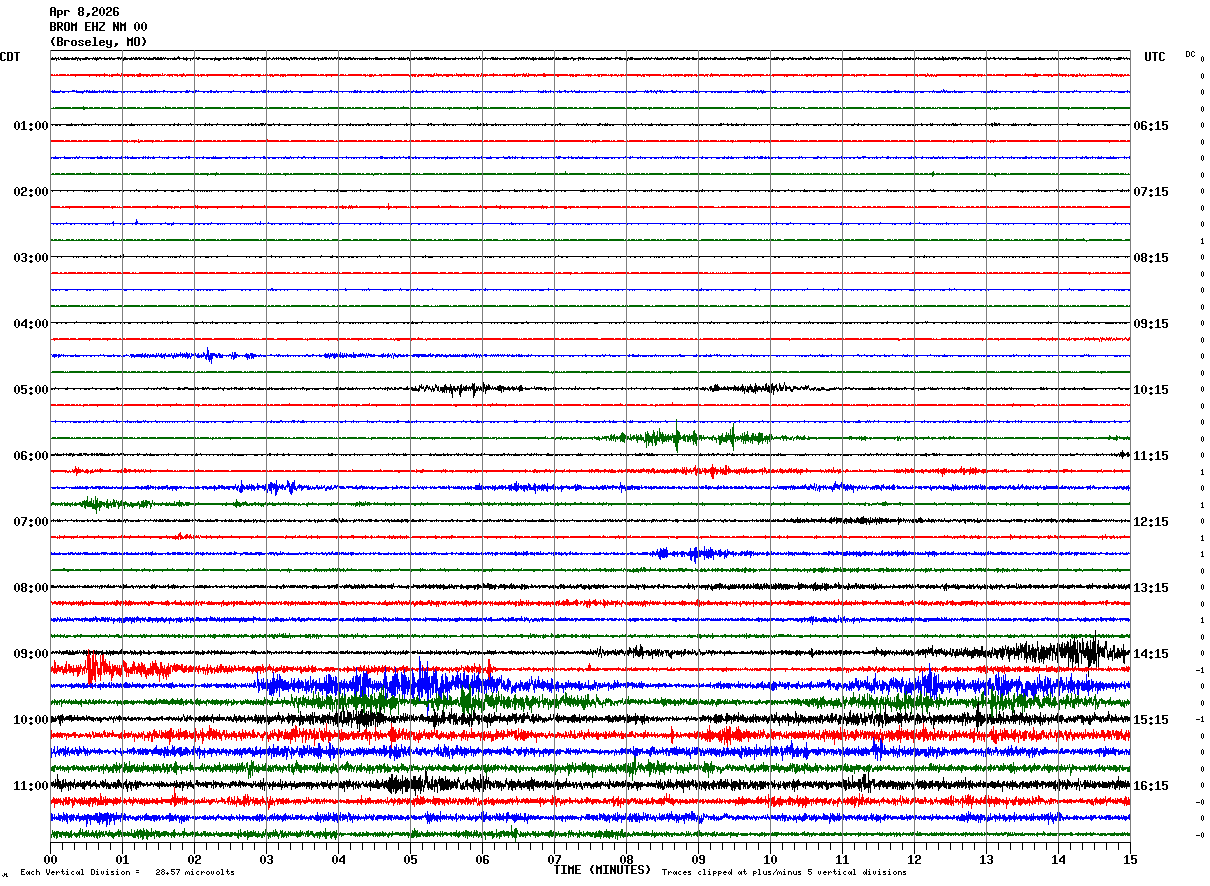The image size is (1210, 886).
Task: Select the 03:00 CDT hour label
Action: (31, 258)
